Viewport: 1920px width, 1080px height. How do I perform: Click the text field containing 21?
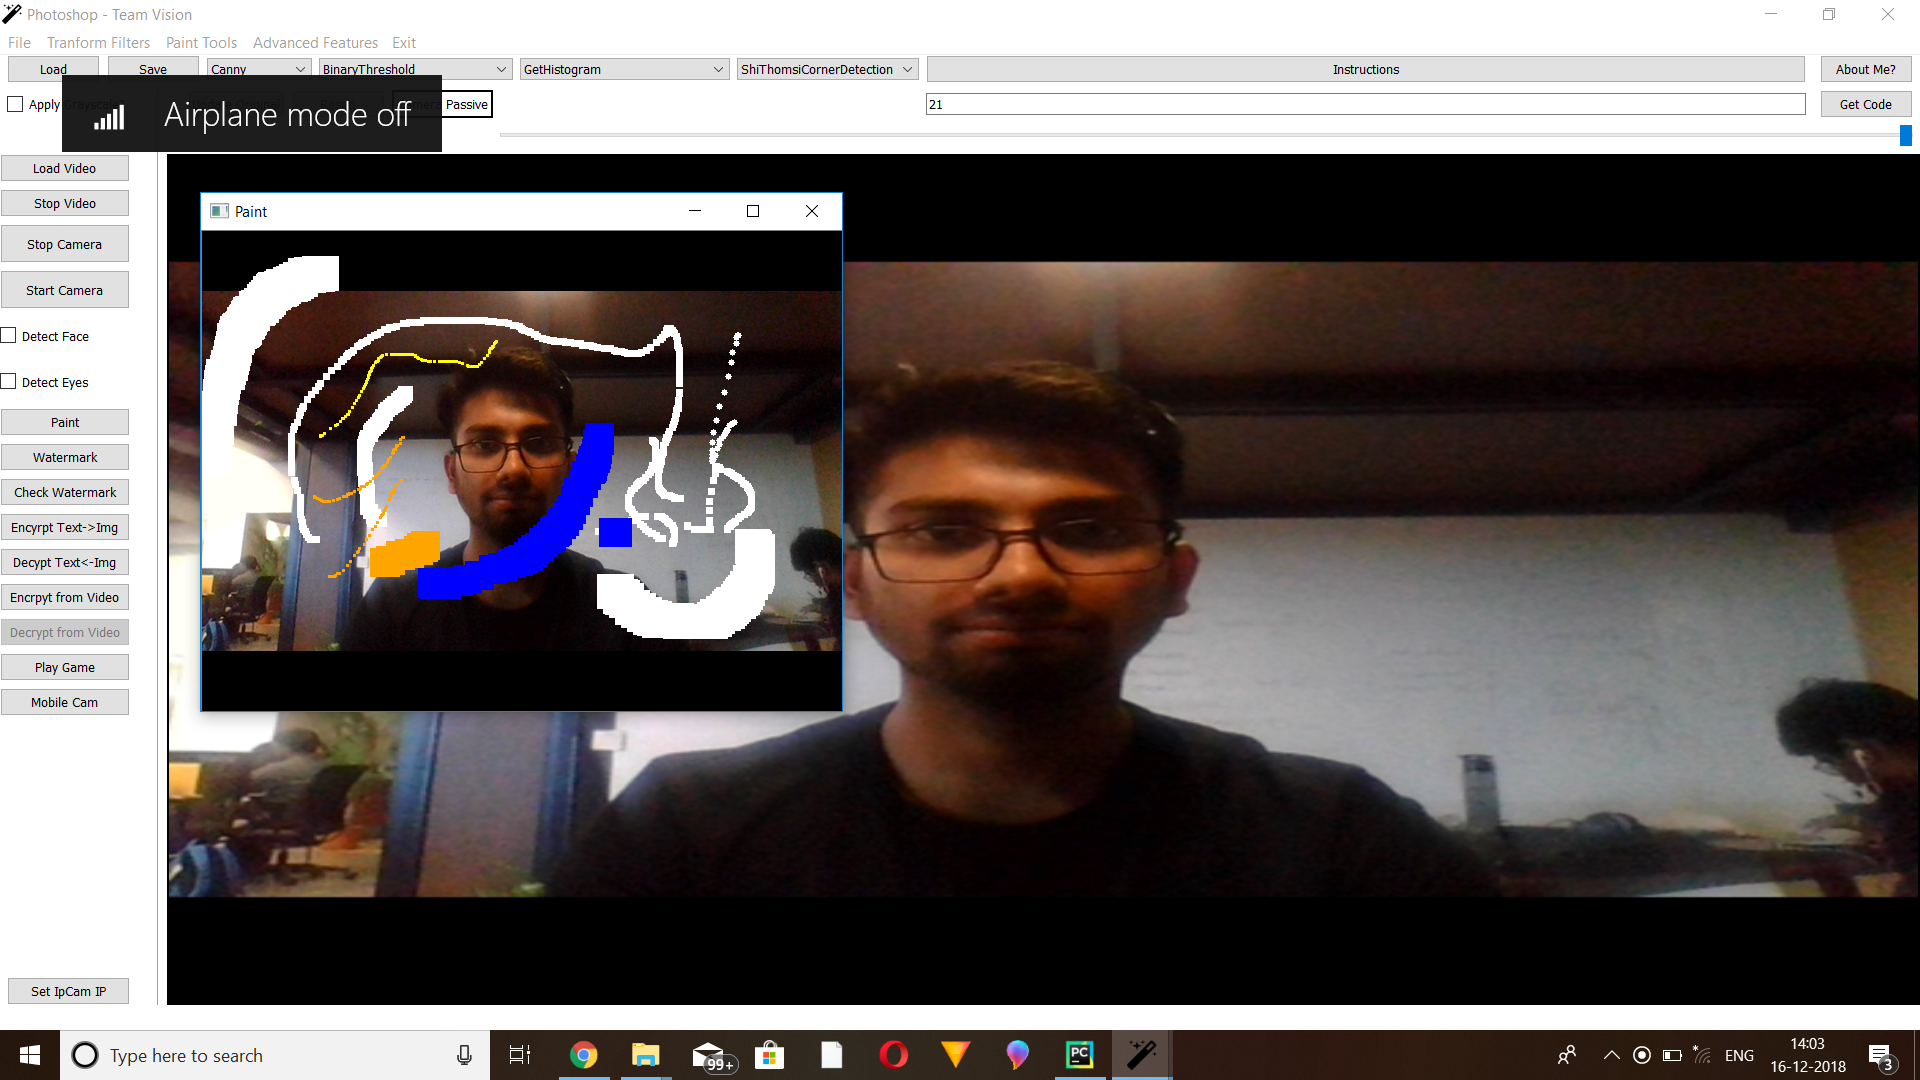[1365, 104]
